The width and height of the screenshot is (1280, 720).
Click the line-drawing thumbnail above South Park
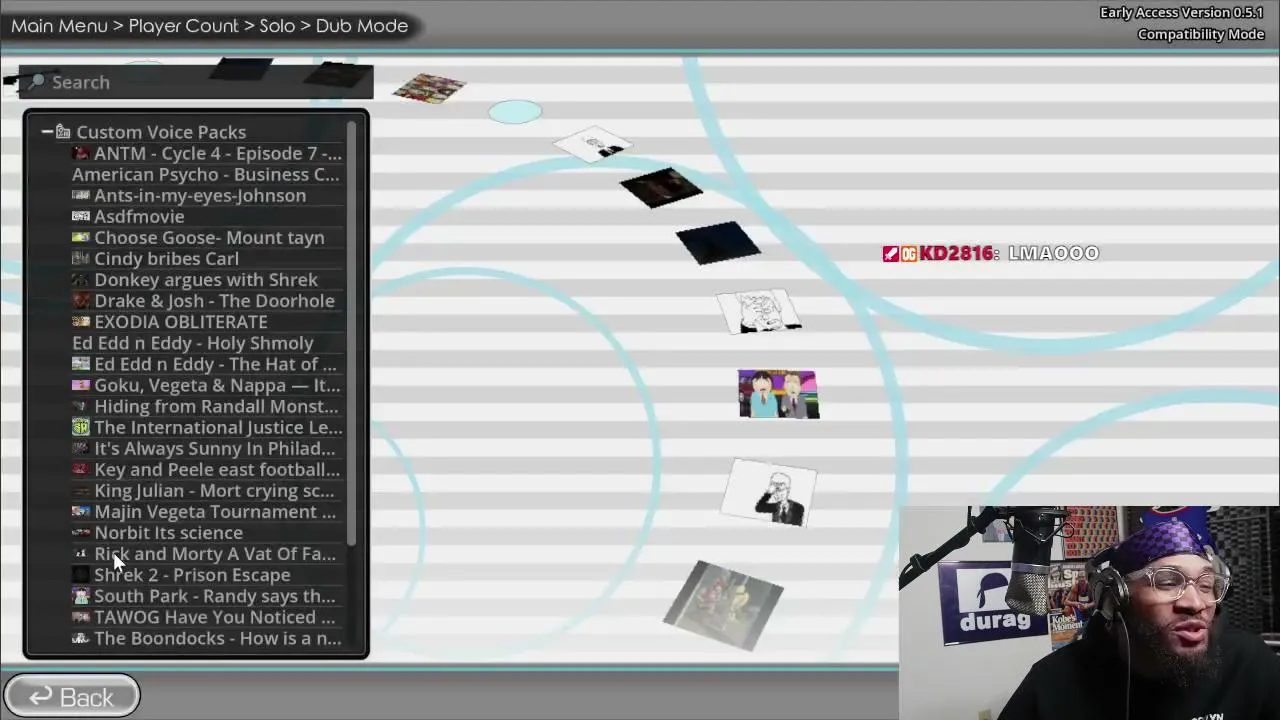[x=758, y=311]
